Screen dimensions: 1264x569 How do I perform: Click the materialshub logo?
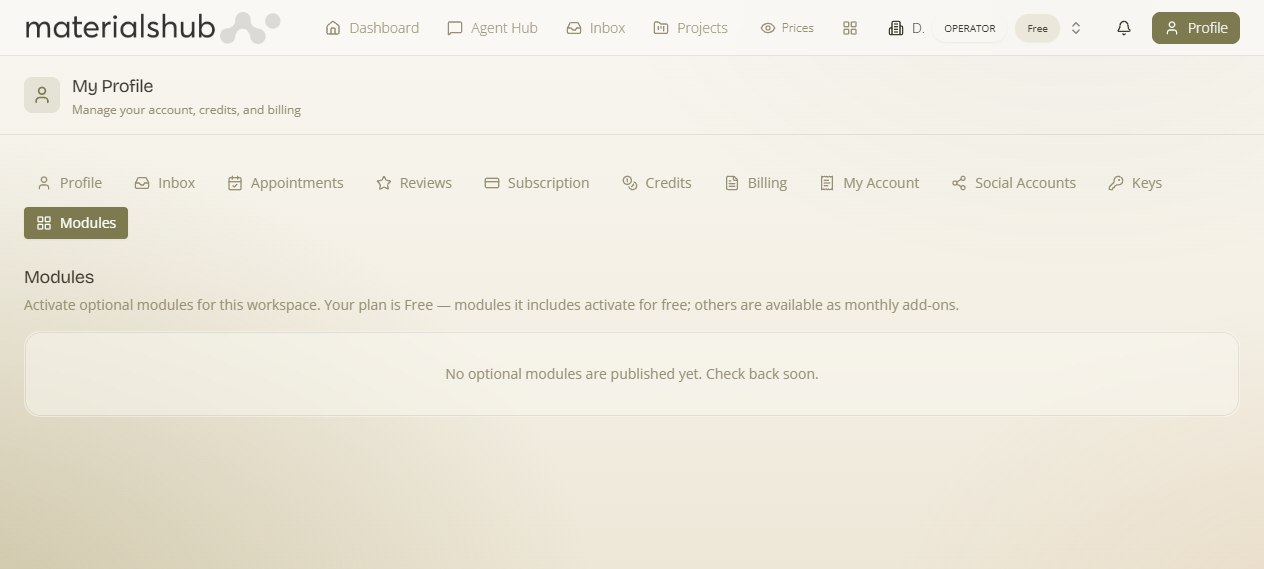152,27
